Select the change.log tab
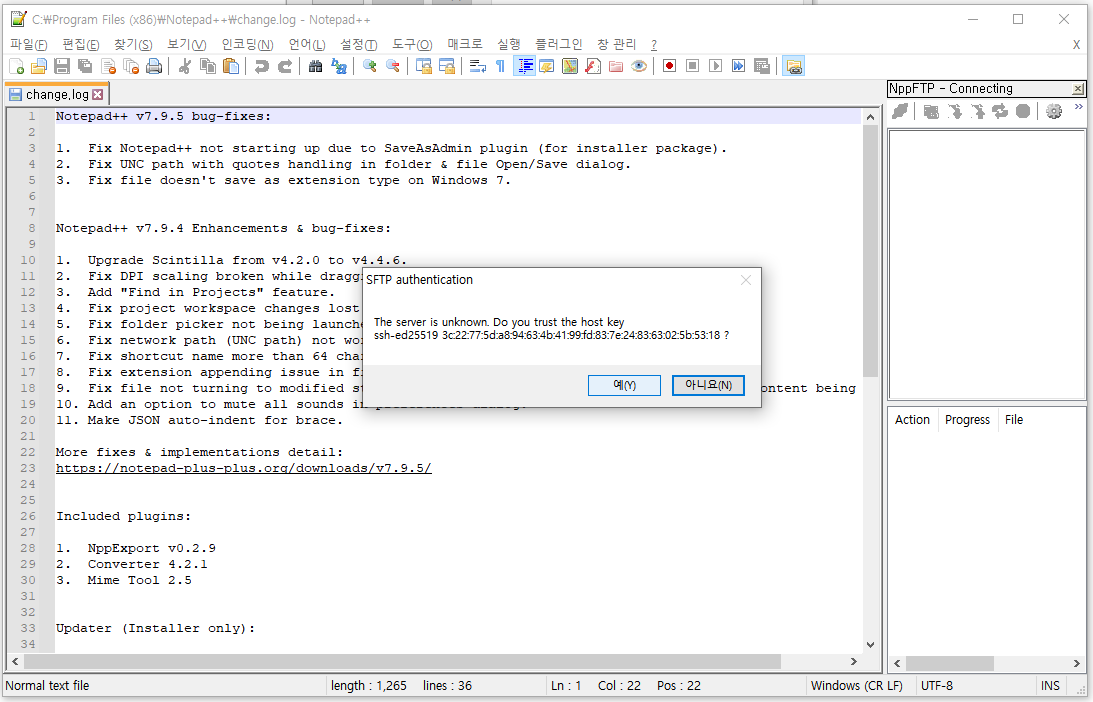 click(x=56, y=94)
